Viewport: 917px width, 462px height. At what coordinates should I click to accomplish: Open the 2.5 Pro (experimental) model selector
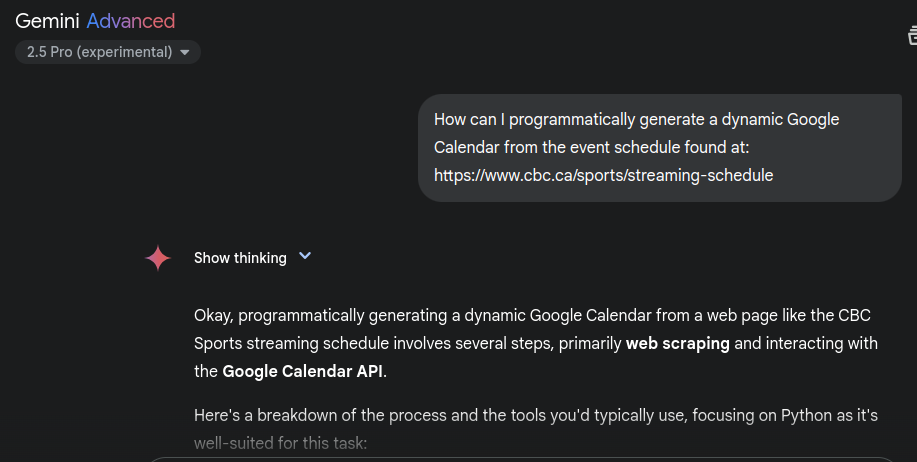[x=108, y=52]
